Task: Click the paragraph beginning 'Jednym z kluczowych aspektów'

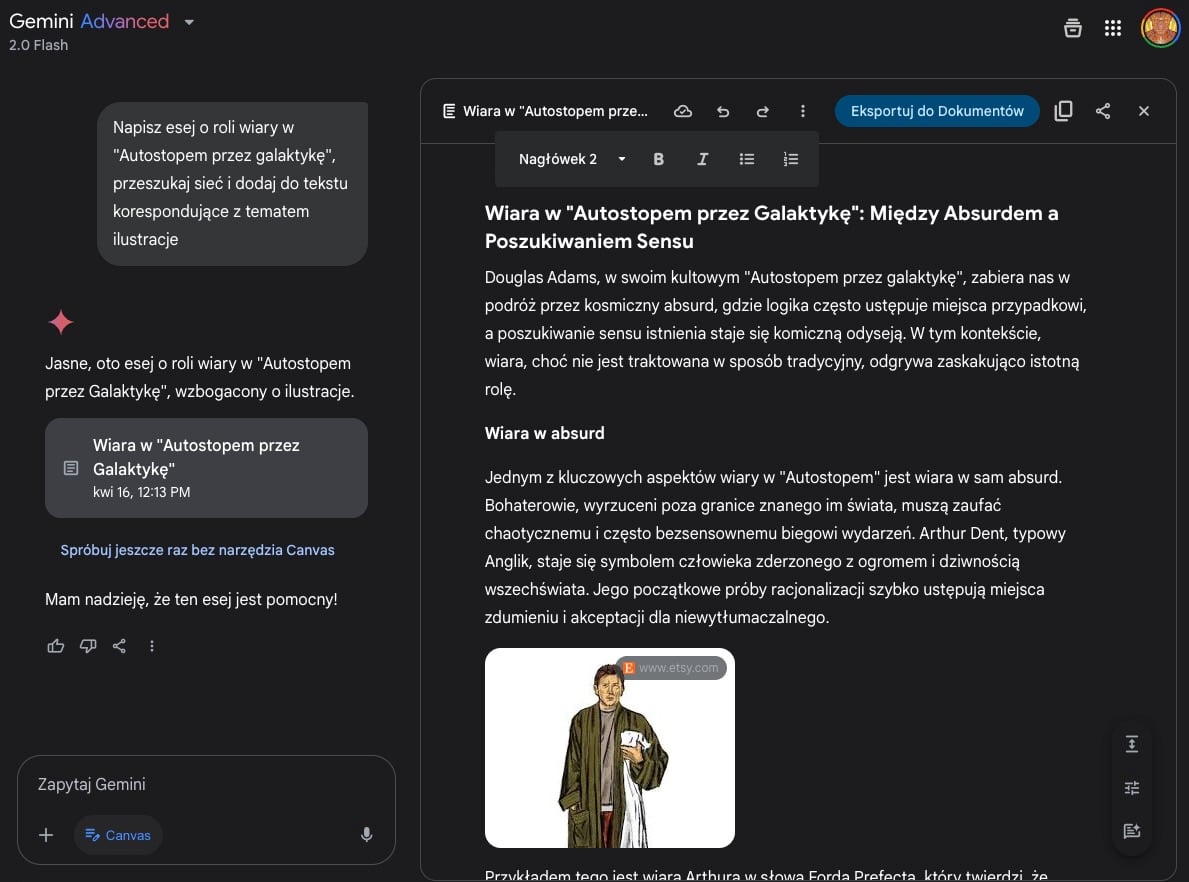Action: tap(775, 548)
